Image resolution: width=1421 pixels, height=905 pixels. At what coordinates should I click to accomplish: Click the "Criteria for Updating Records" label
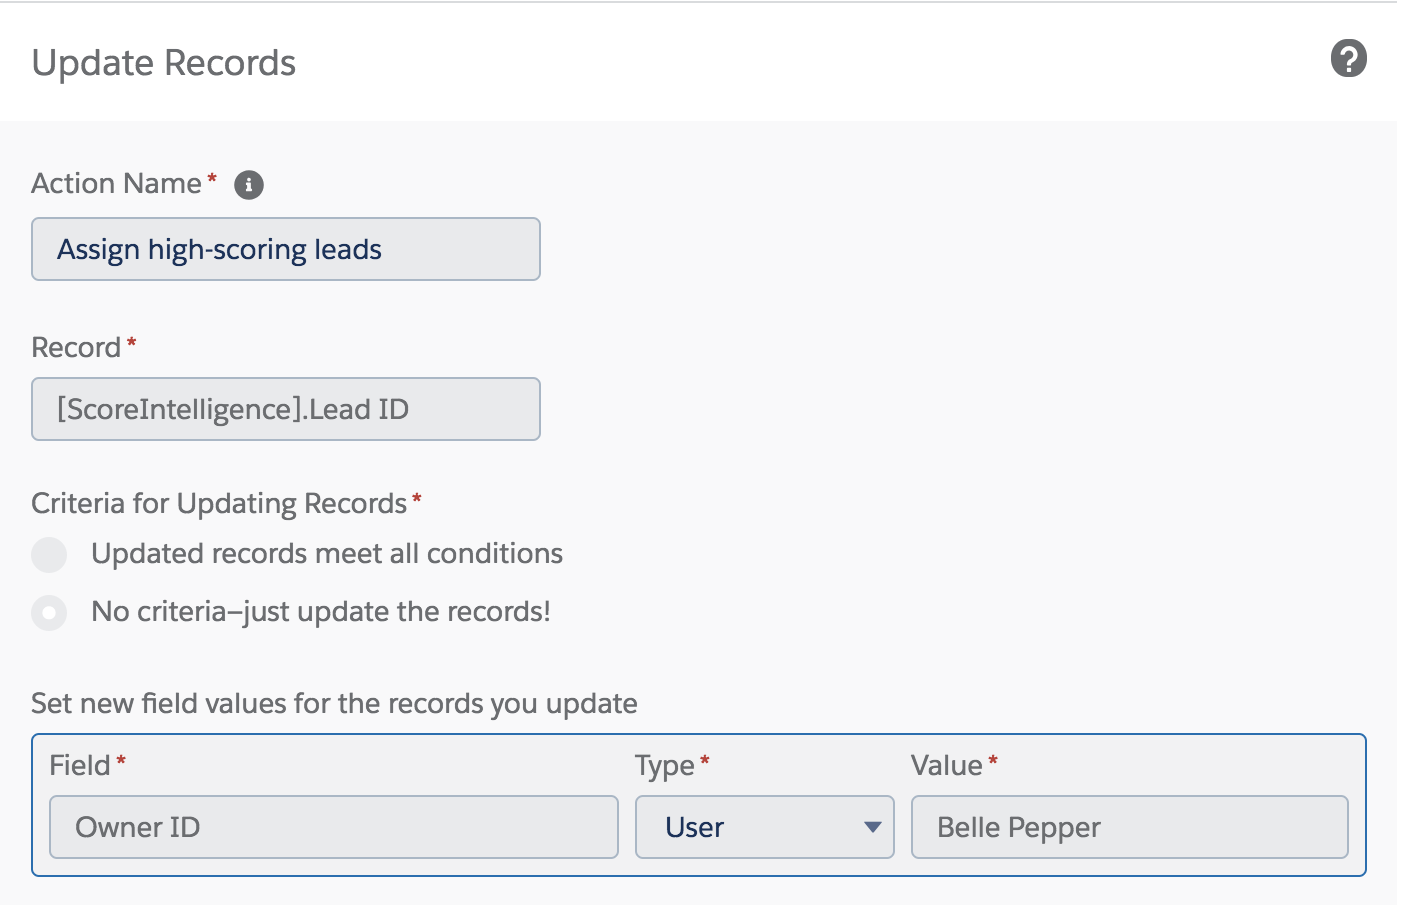[x=219, y=503]
